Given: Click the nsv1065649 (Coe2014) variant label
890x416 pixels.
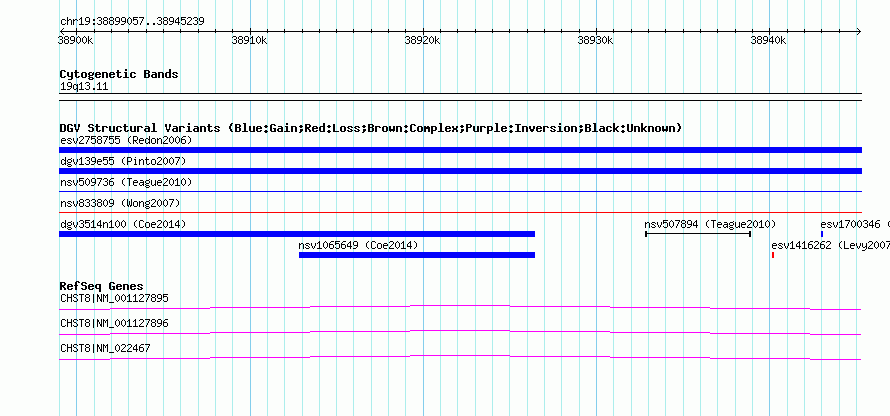Looking at the screenshot, I should tap(358, 245).
